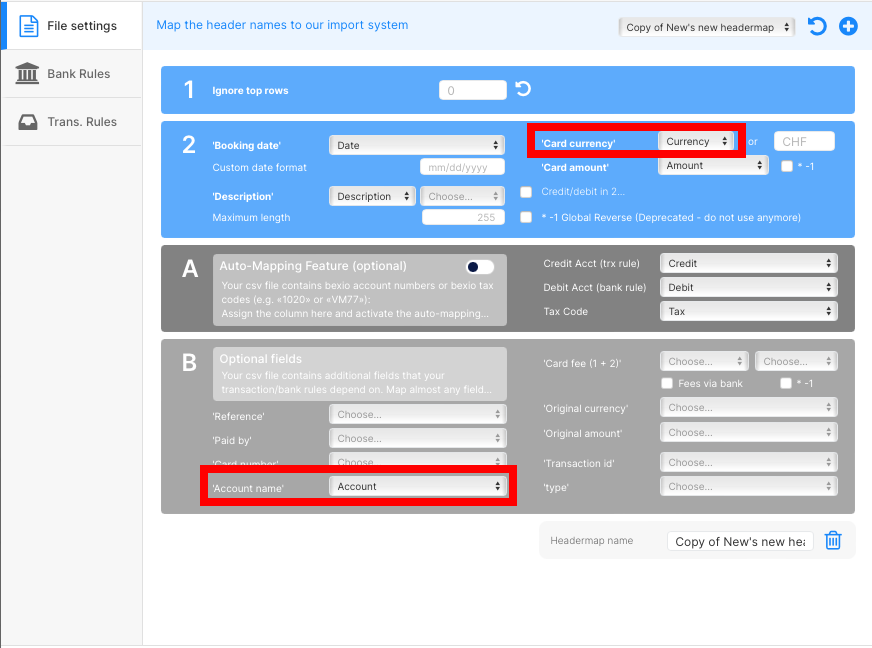This screenshot has width=872, height=648.
Task: Click the File settings document icon
Action: 29,26
